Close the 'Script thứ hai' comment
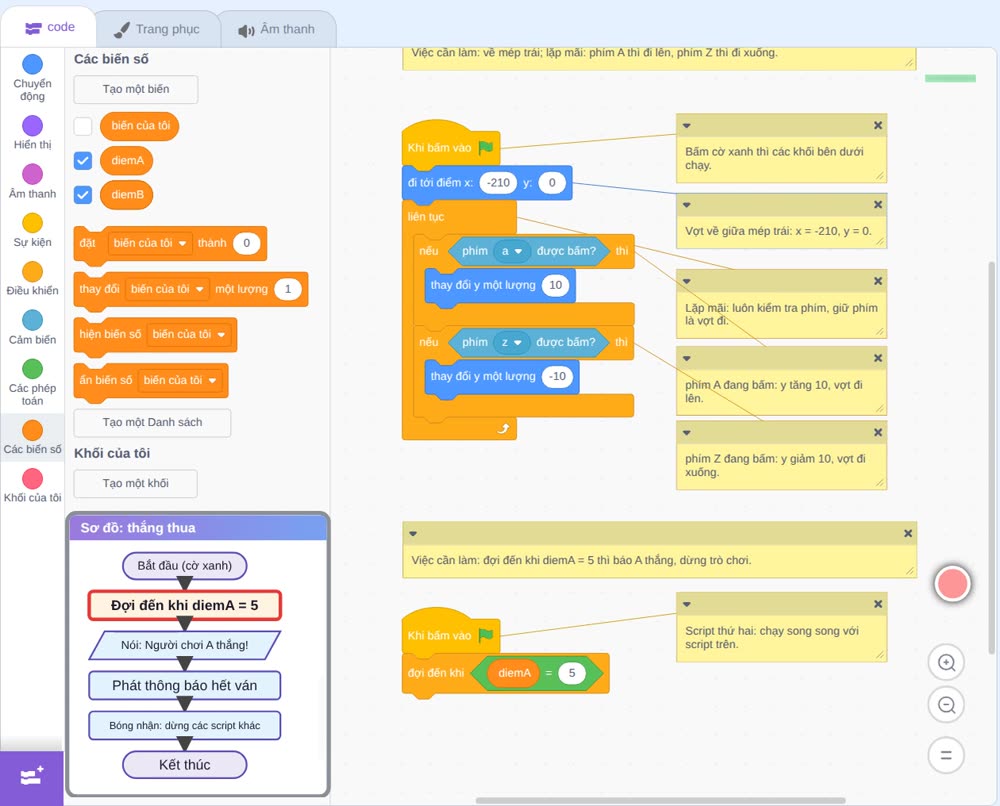 coord(878,604)
